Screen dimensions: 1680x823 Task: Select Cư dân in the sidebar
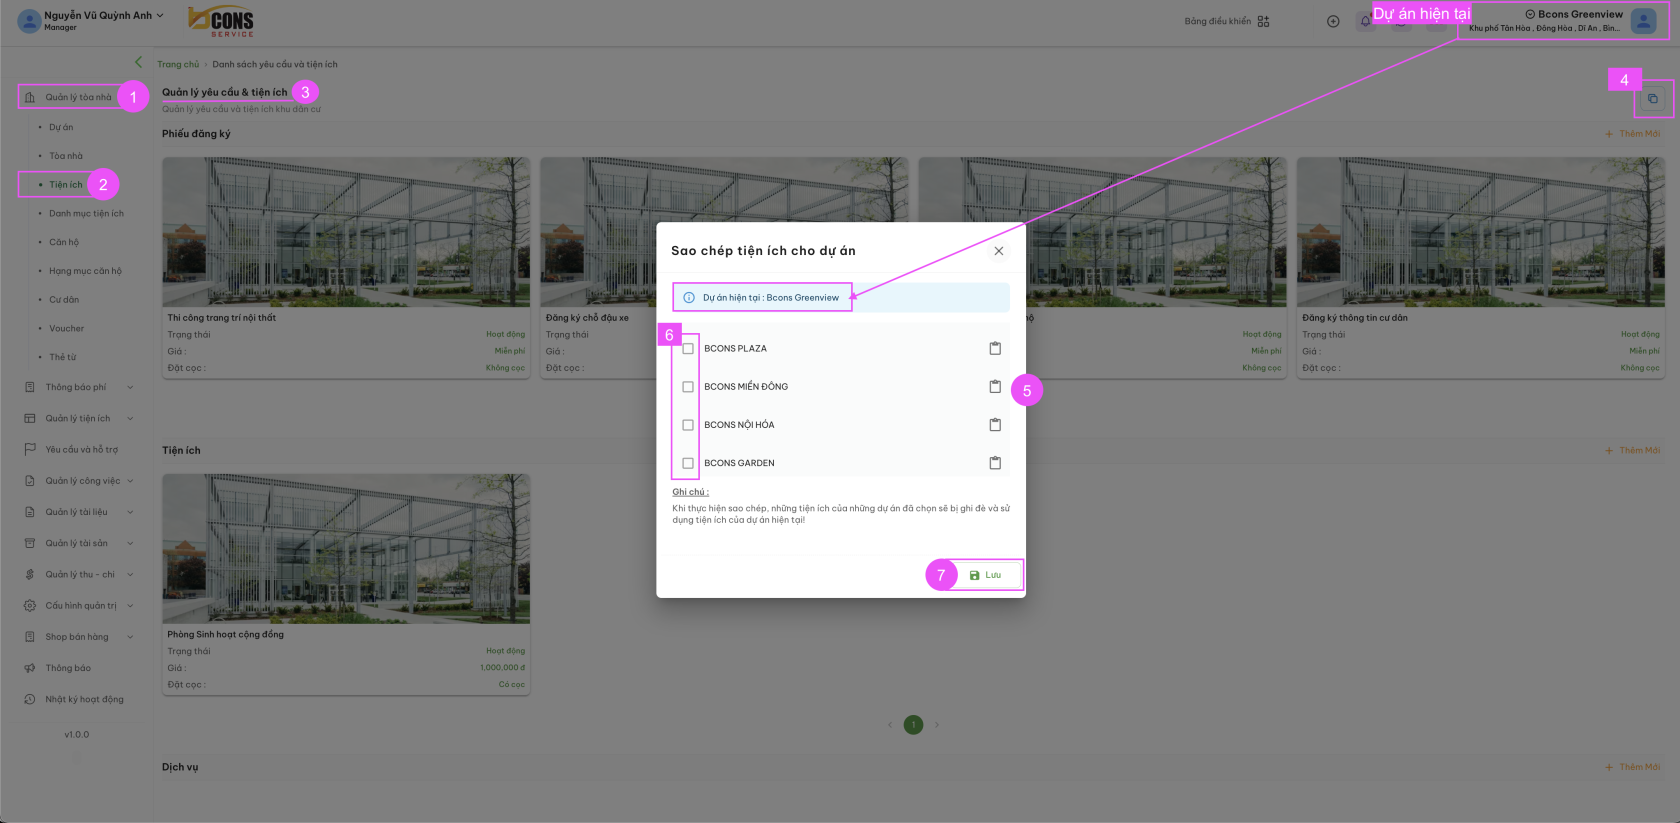click(64, 300)
